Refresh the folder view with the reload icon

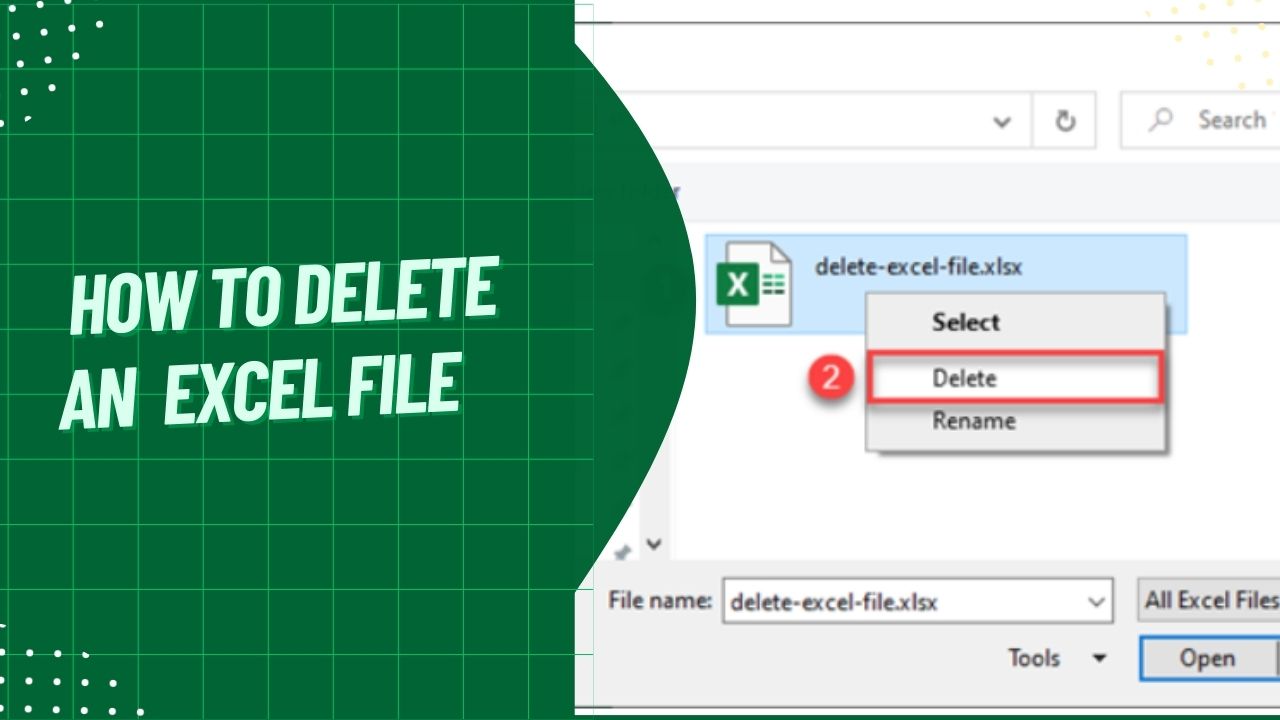point(1065,121)
